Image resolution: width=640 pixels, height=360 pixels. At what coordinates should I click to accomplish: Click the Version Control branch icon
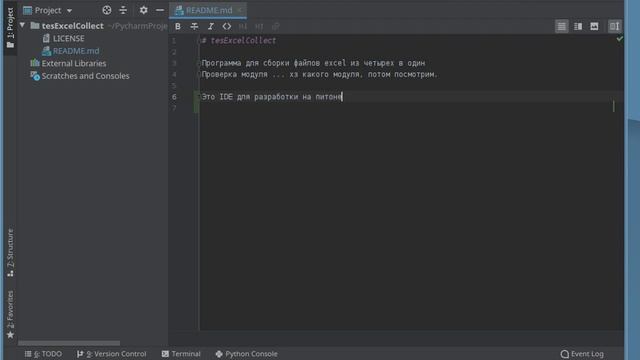coord(80,354)
